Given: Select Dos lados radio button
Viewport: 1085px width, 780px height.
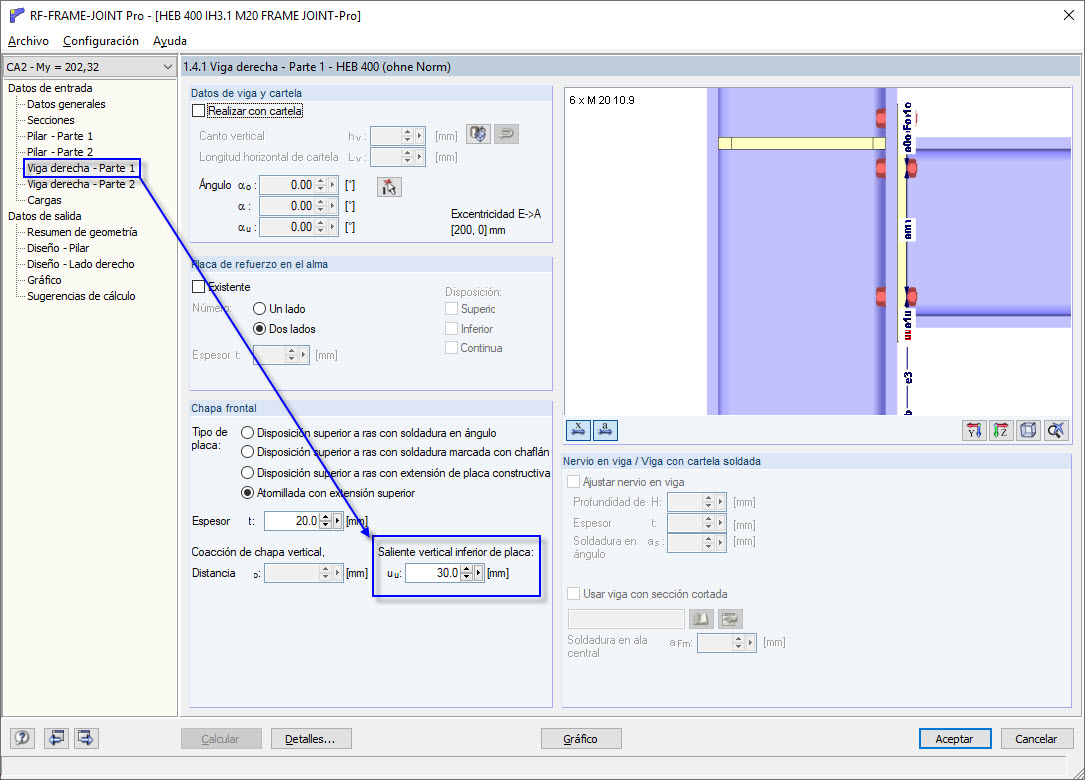Looking at the screenshot, I should coord(259,329).
